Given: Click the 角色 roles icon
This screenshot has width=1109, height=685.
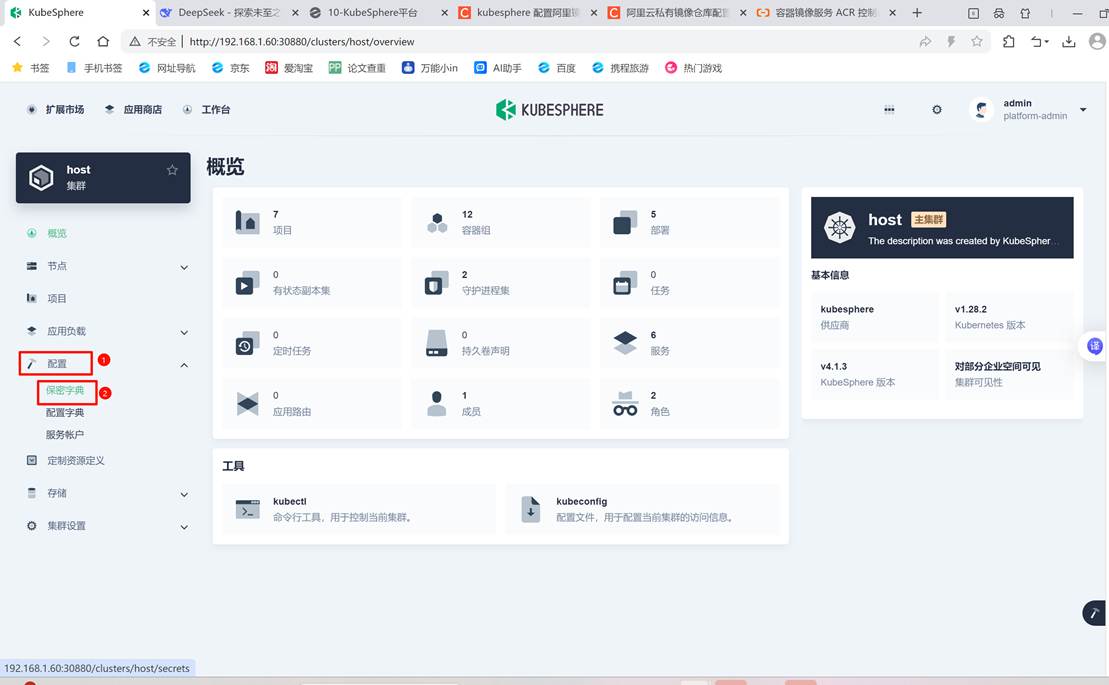Looking at the screenshot, I should coord(625,403).
